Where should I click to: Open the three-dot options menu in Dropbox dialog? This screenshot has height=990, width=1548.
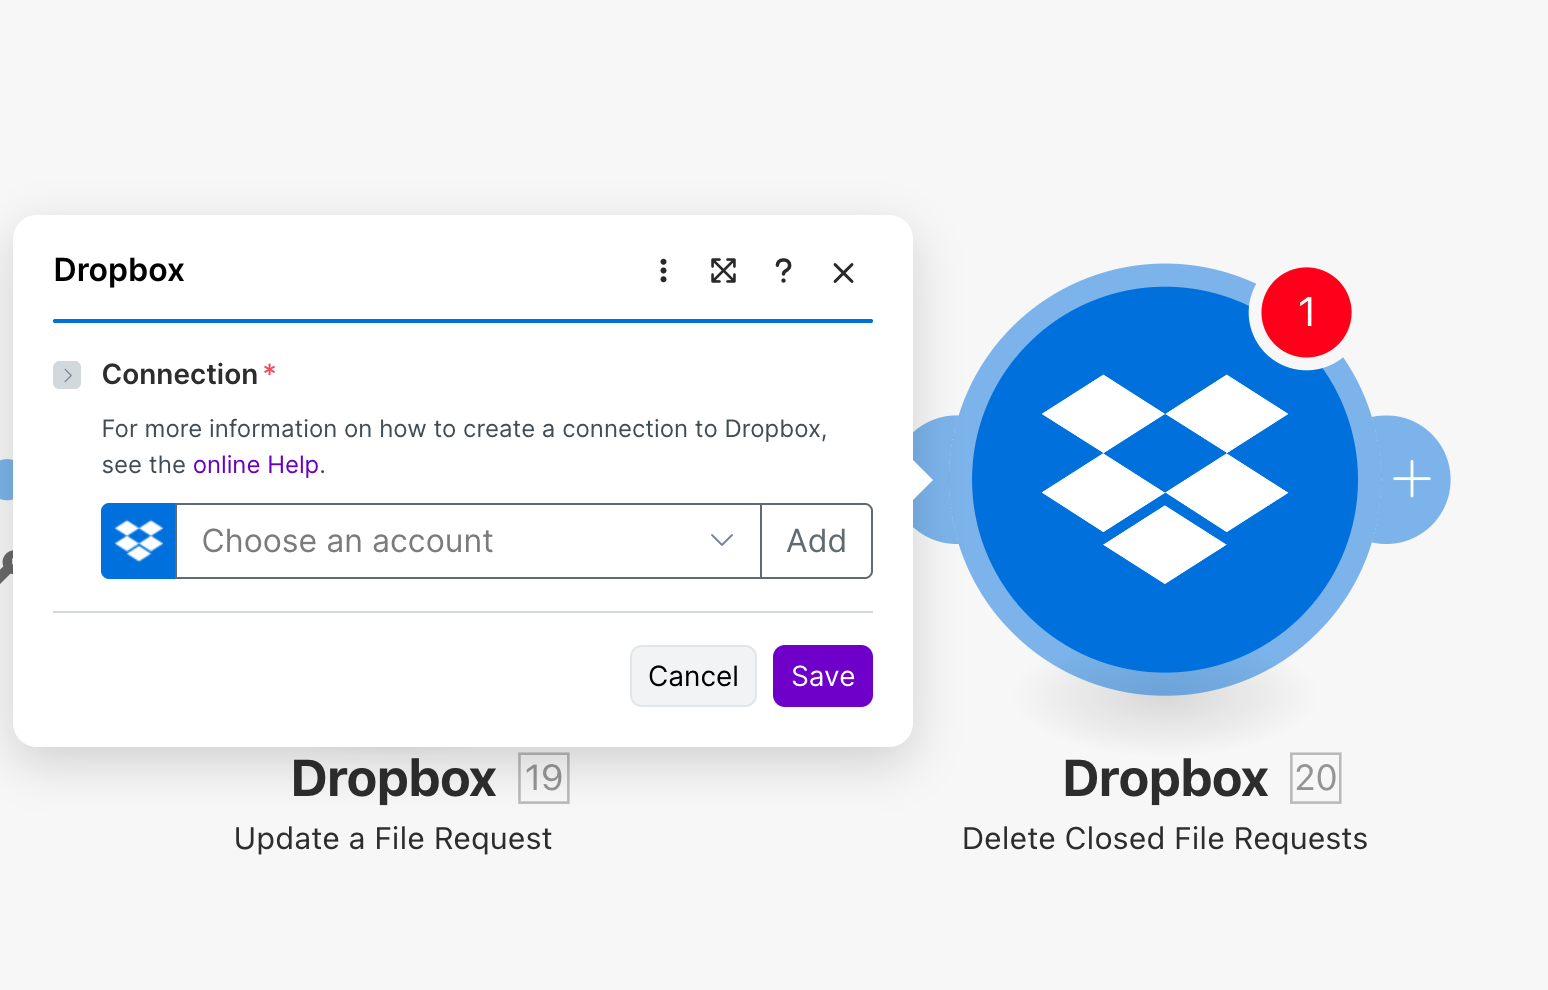click(663, 271)
